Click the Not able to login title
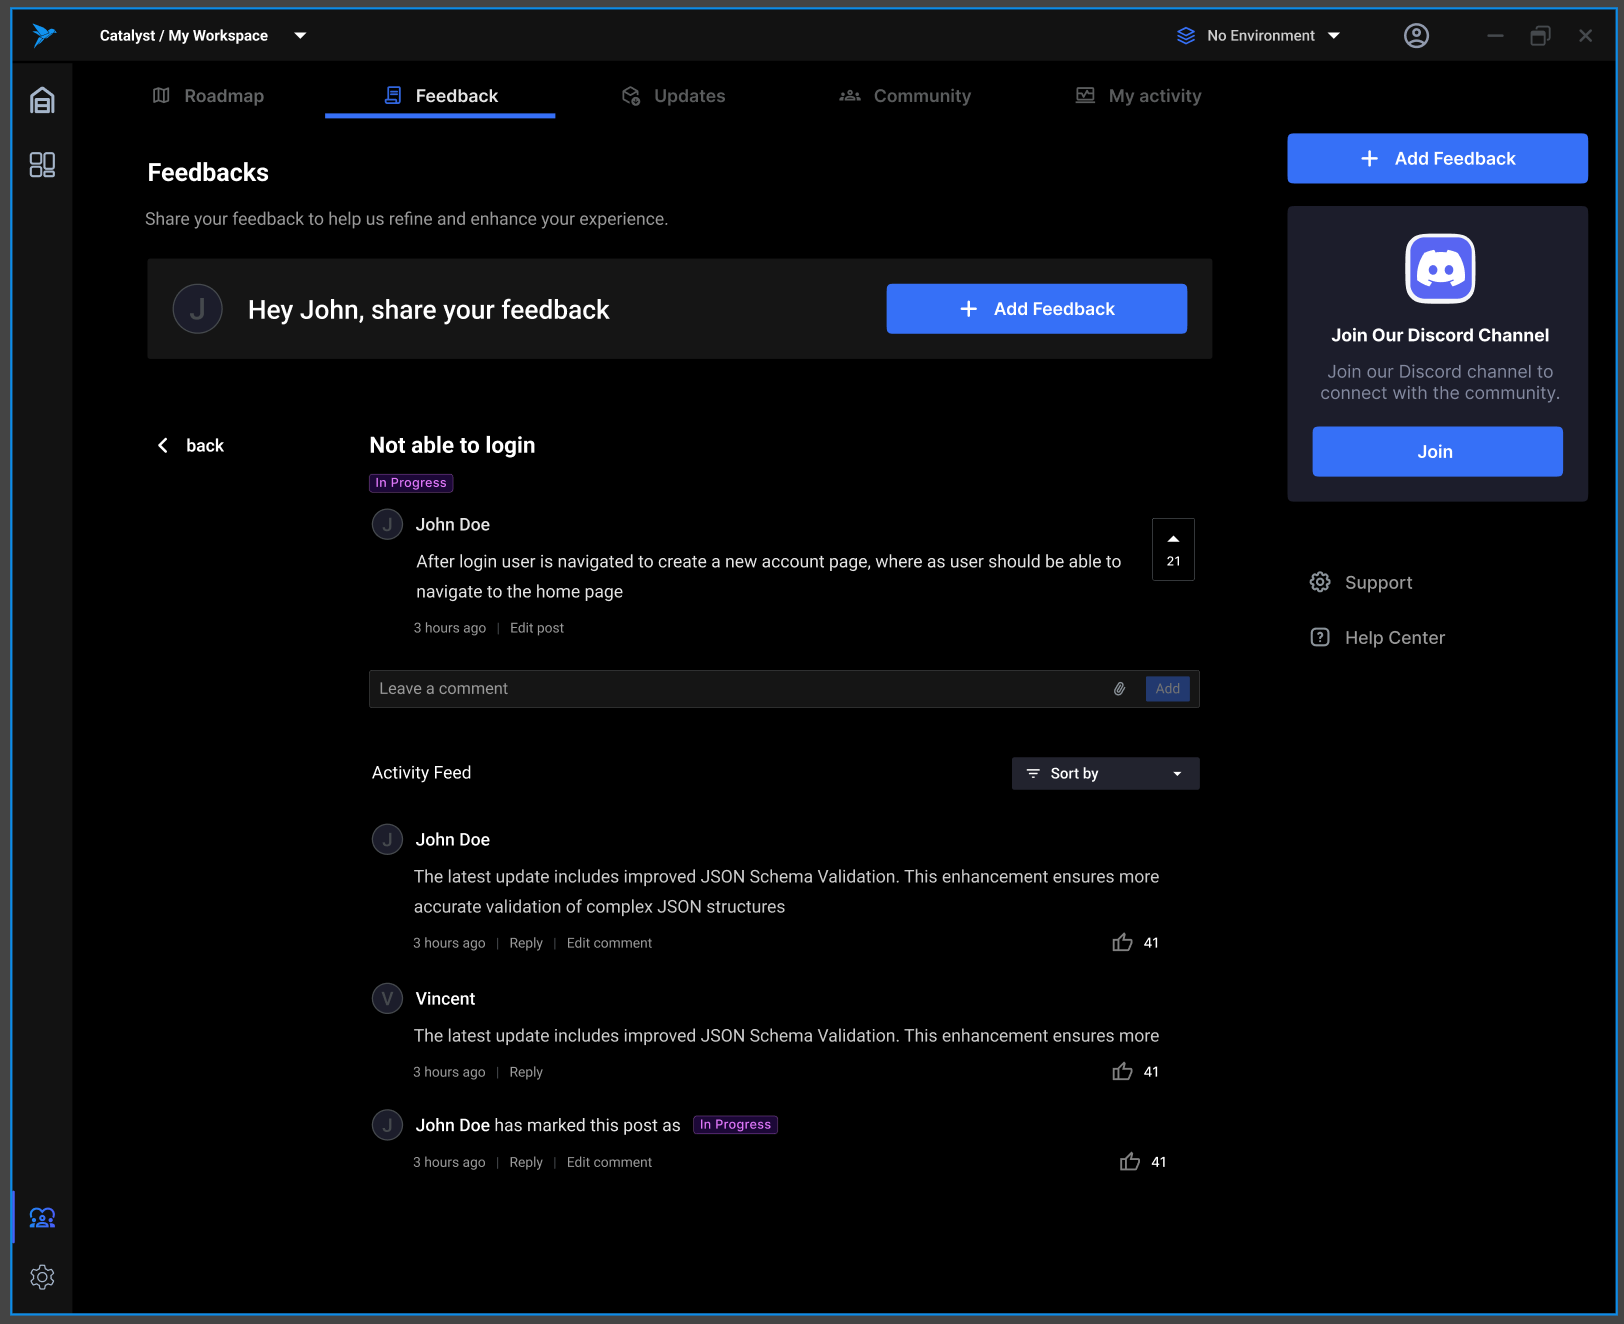 tap(452, 445)
